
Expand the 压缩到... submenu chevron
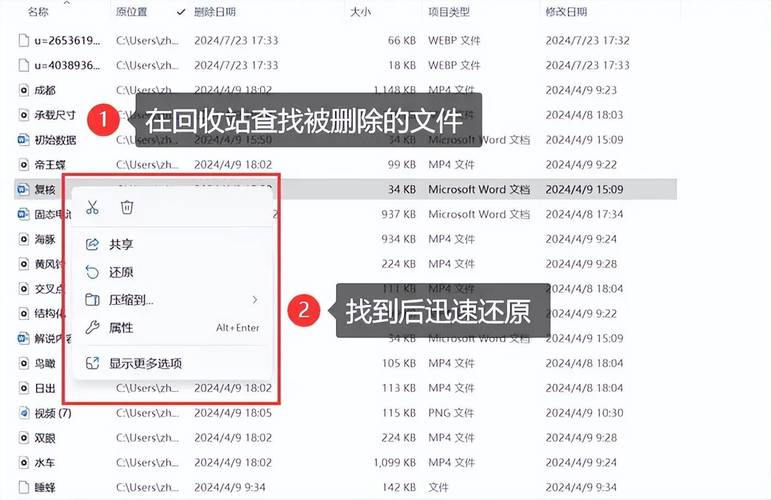point(255,299)
